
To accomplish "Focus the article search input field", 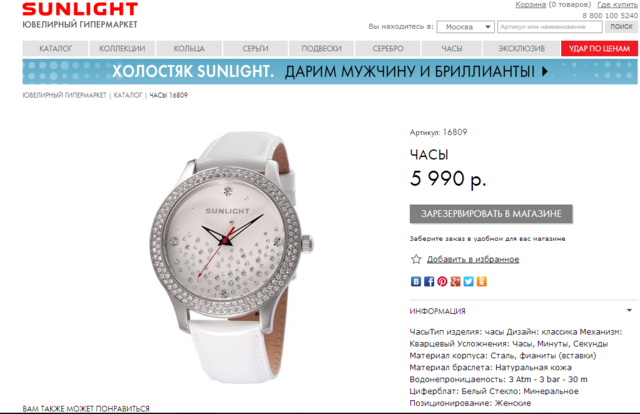I will tap(549, 27).
